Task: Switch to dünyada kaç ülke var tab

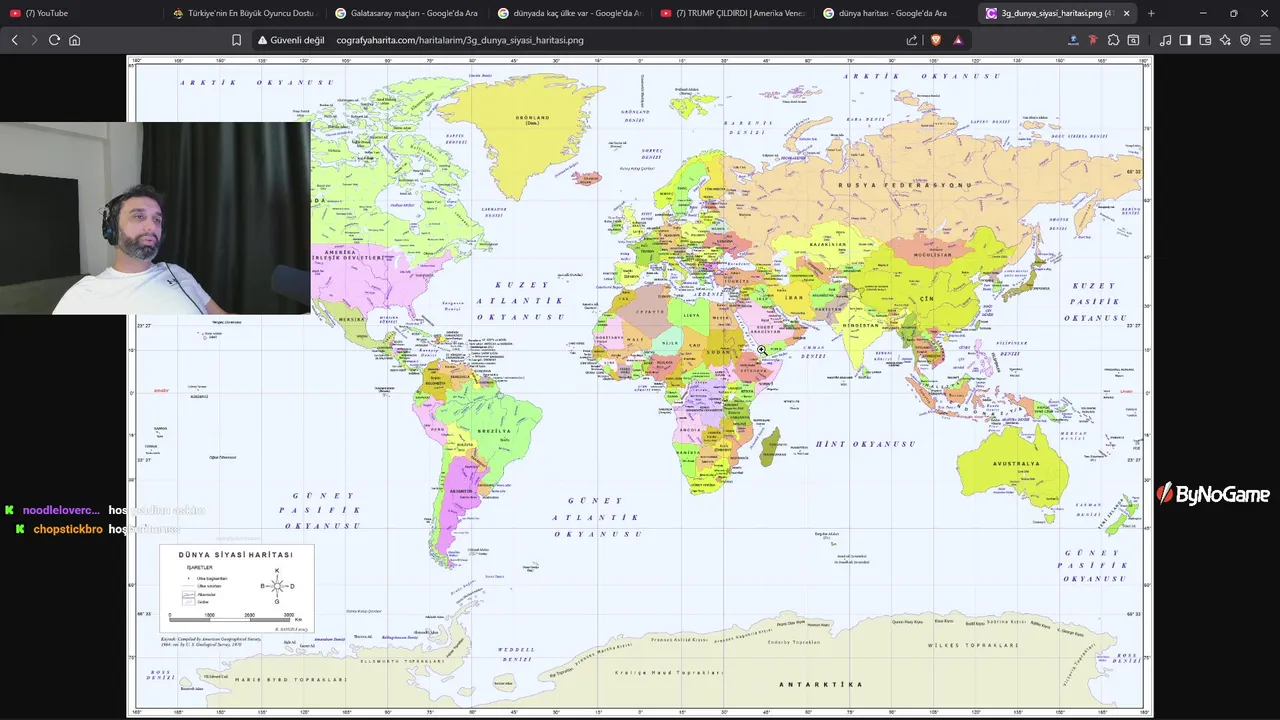Action: [x=569, y=13]
